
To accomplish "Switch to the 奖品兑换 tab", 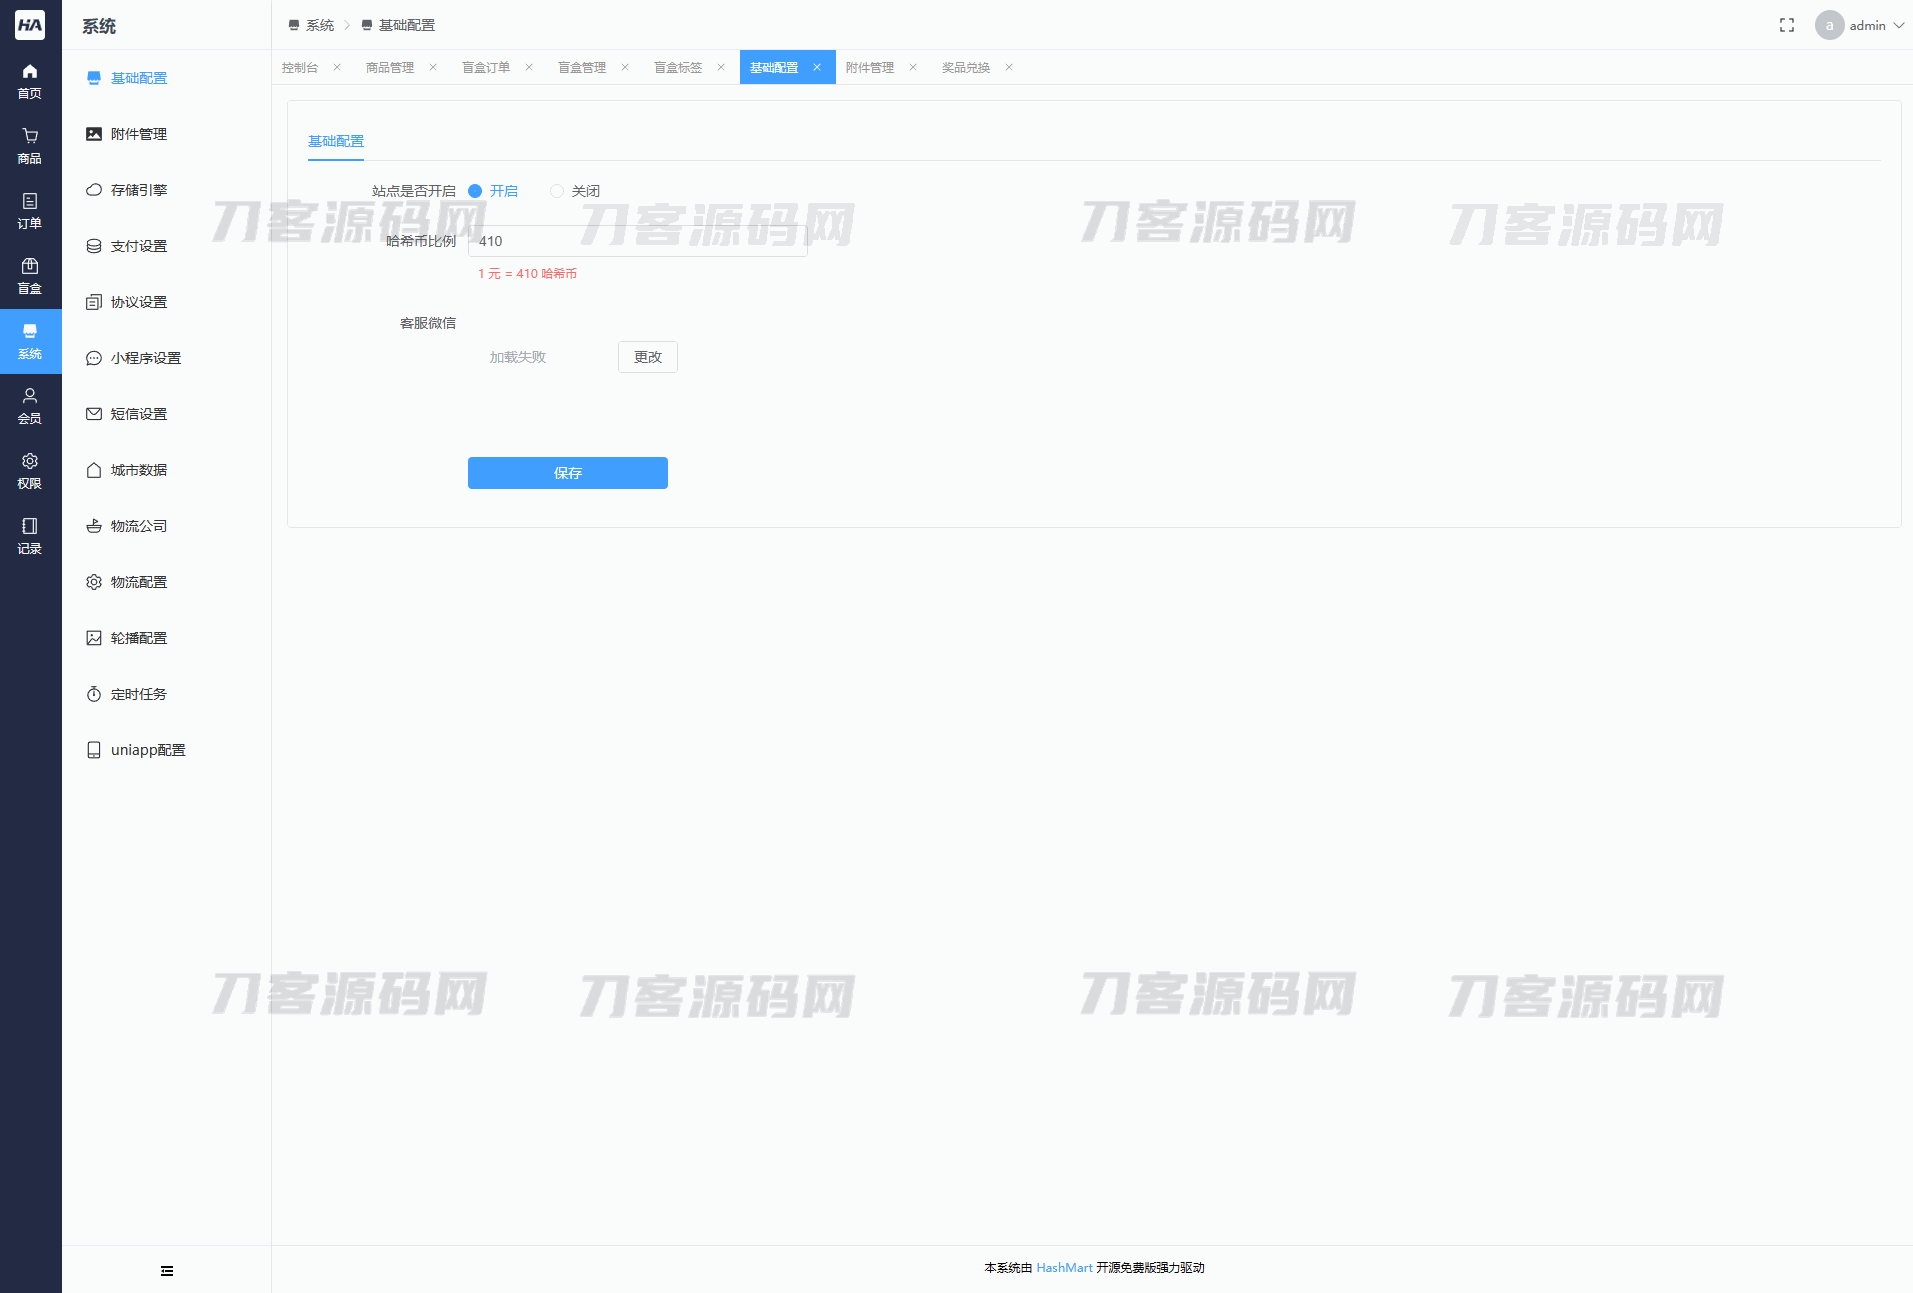I will click(966, 67).
